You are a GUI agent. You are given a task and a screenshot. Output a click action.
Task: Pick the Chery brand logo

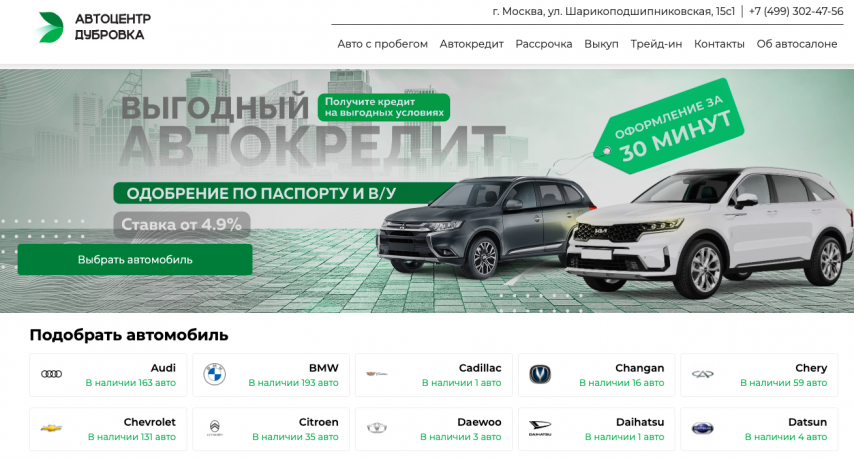[x=703, y=374]
